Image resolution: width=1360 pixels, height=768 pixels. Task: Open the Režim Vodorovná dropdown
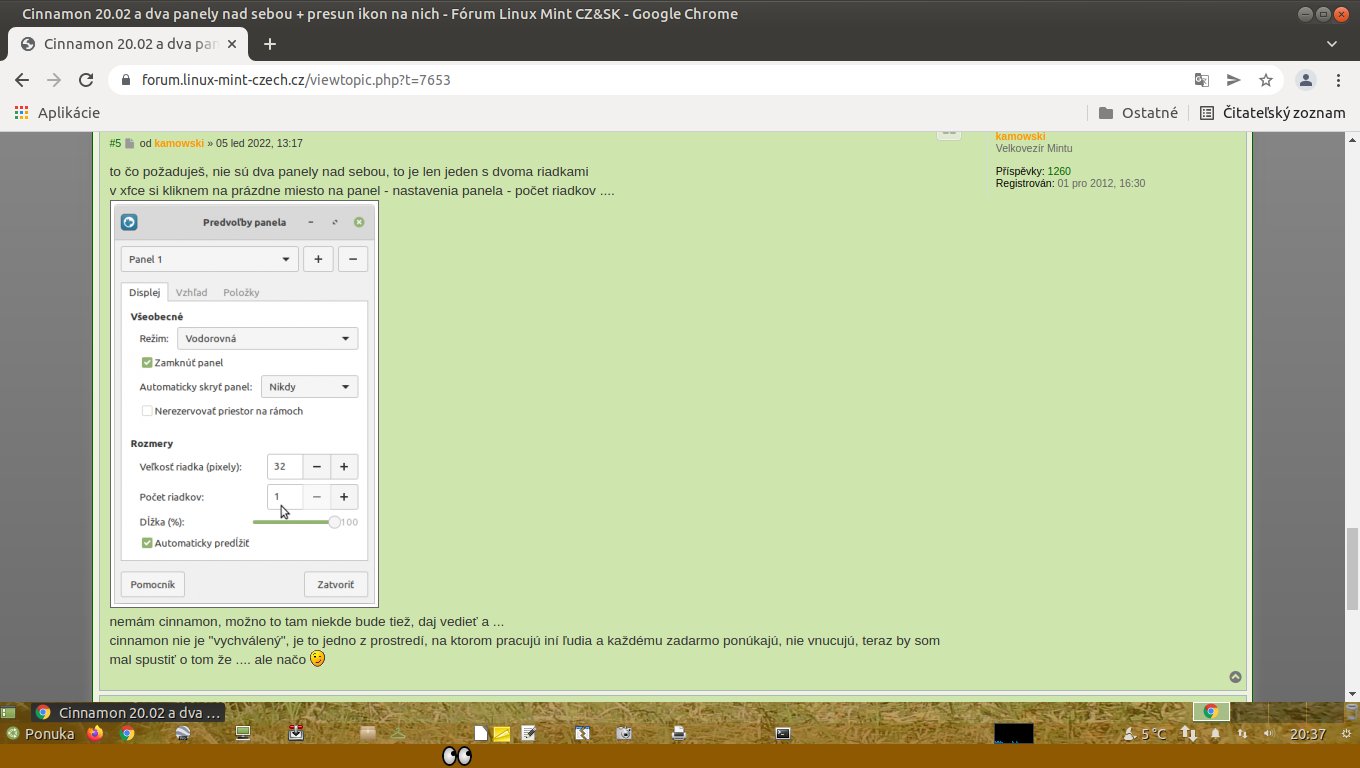coord(267,339)
